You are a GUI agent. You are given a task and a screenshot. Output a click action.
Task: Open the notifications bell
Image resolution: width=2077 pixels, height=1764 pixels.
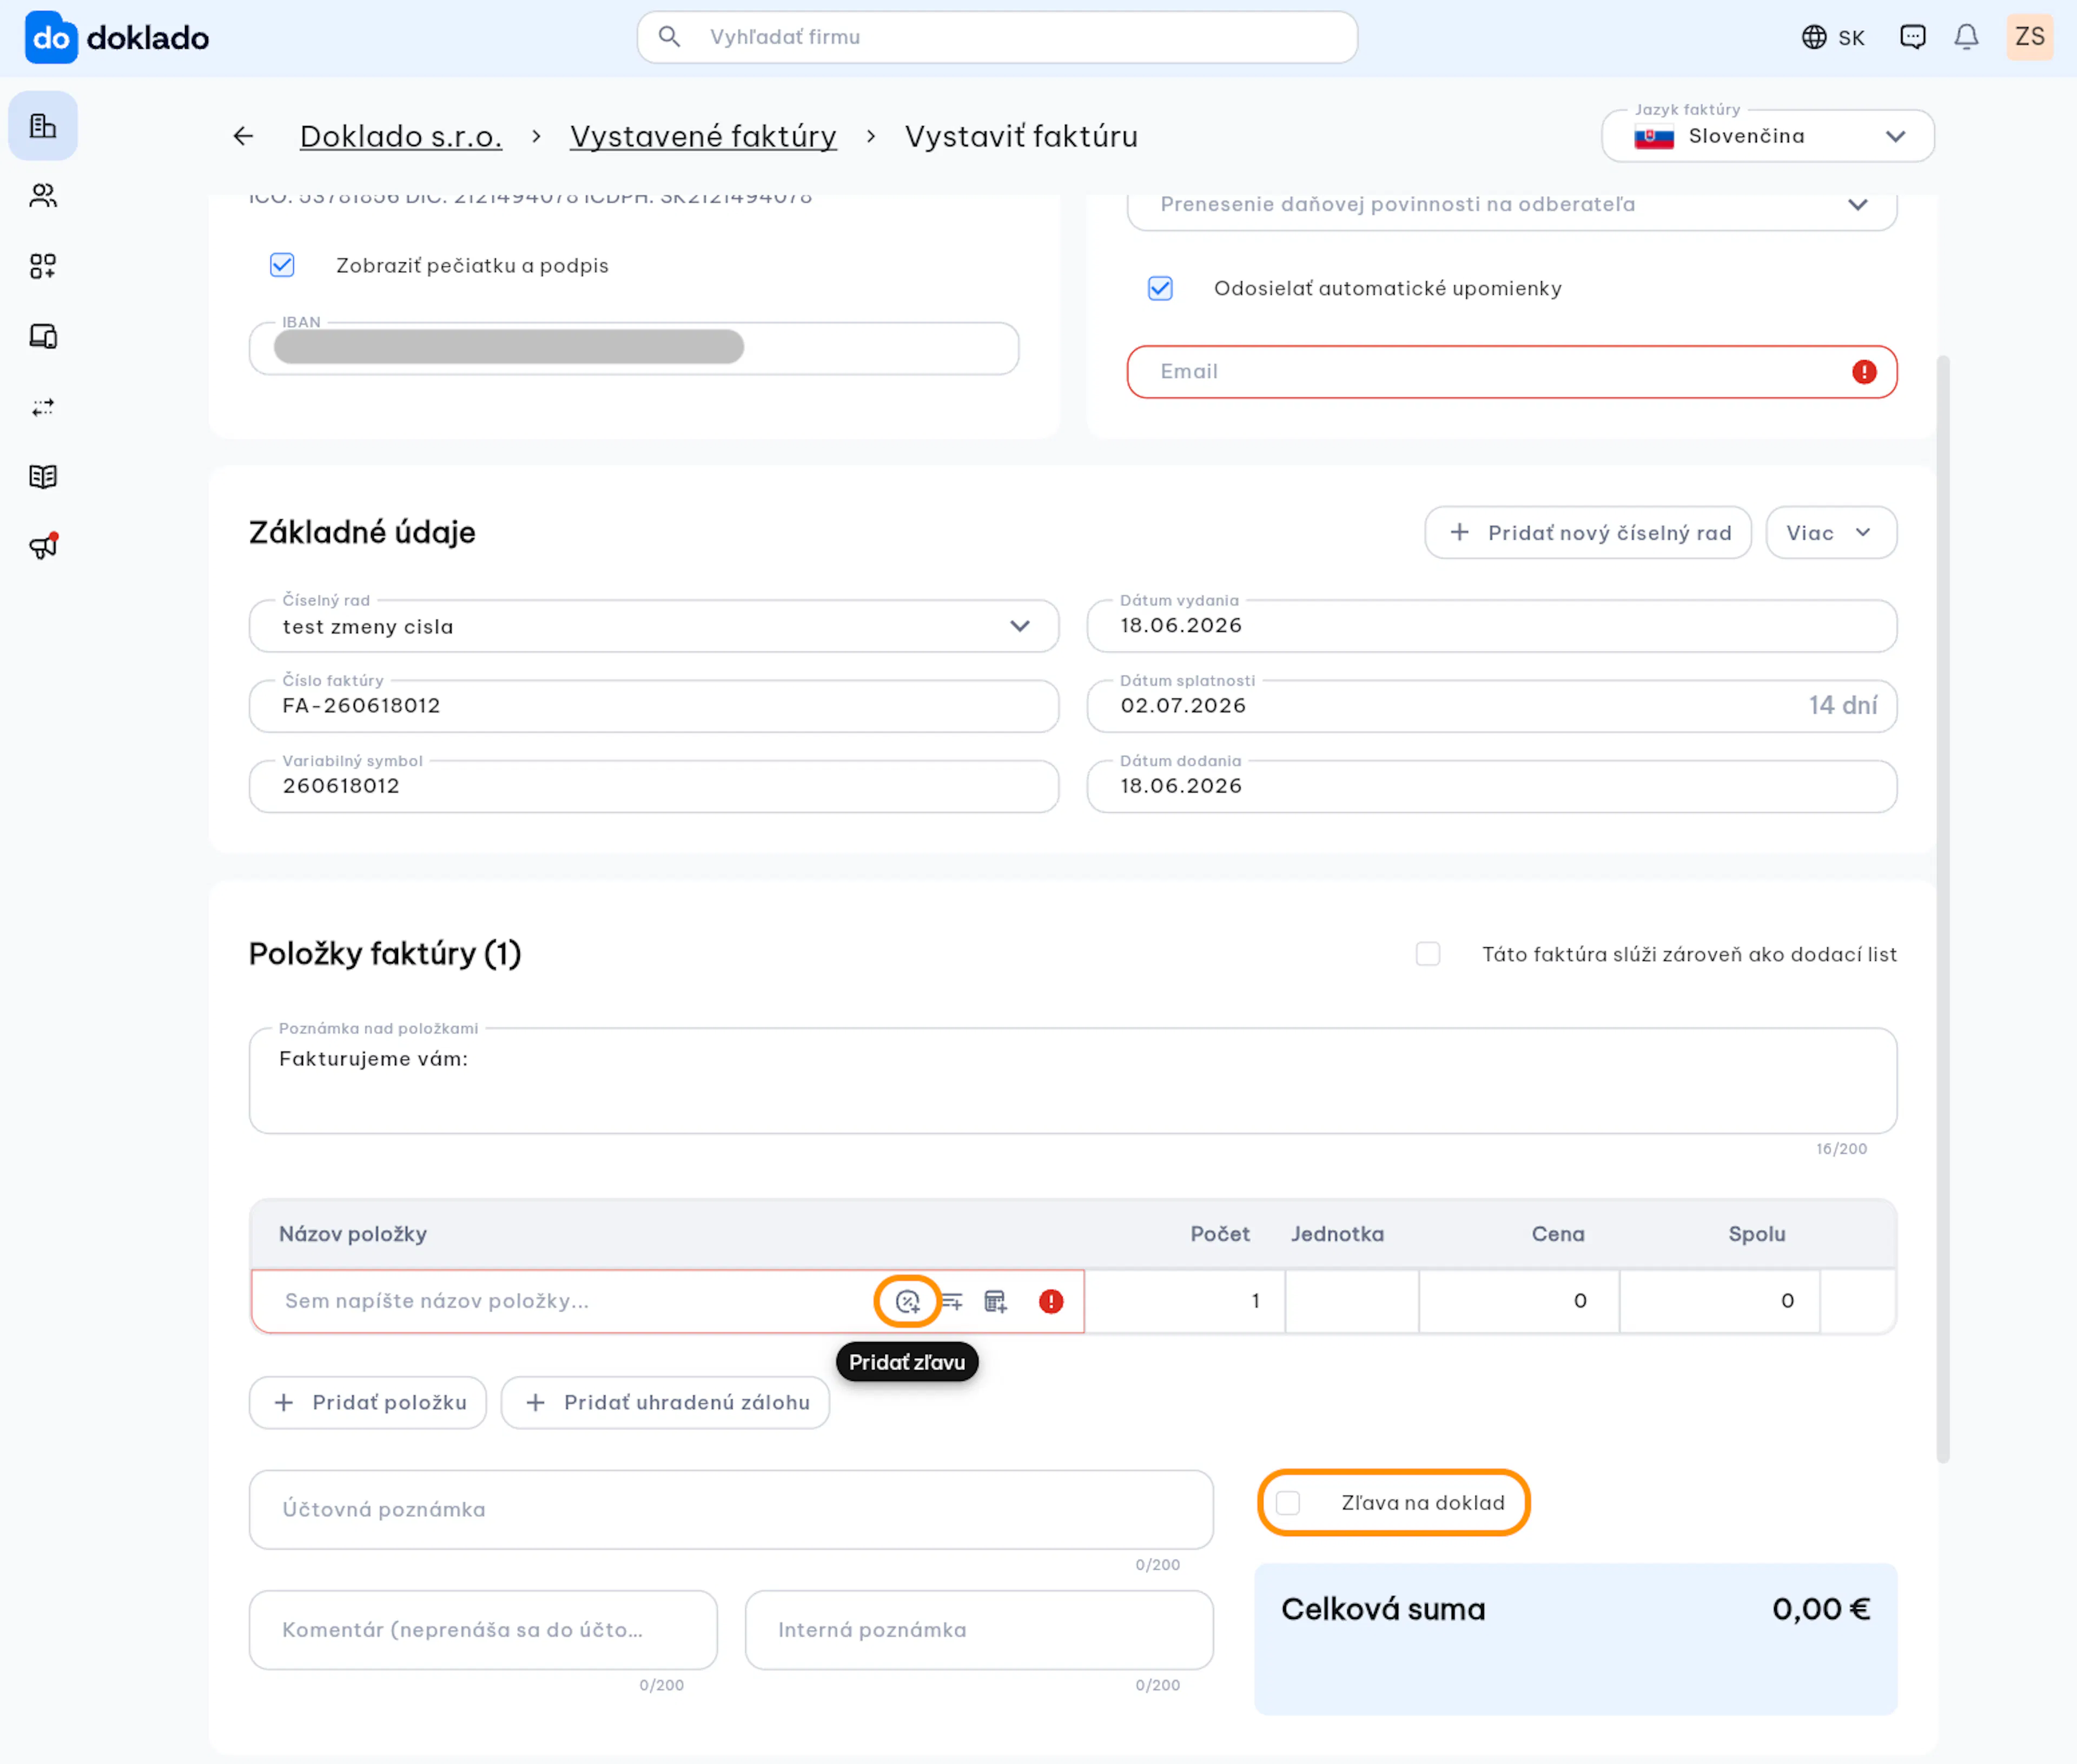(x=1966, y=37)
